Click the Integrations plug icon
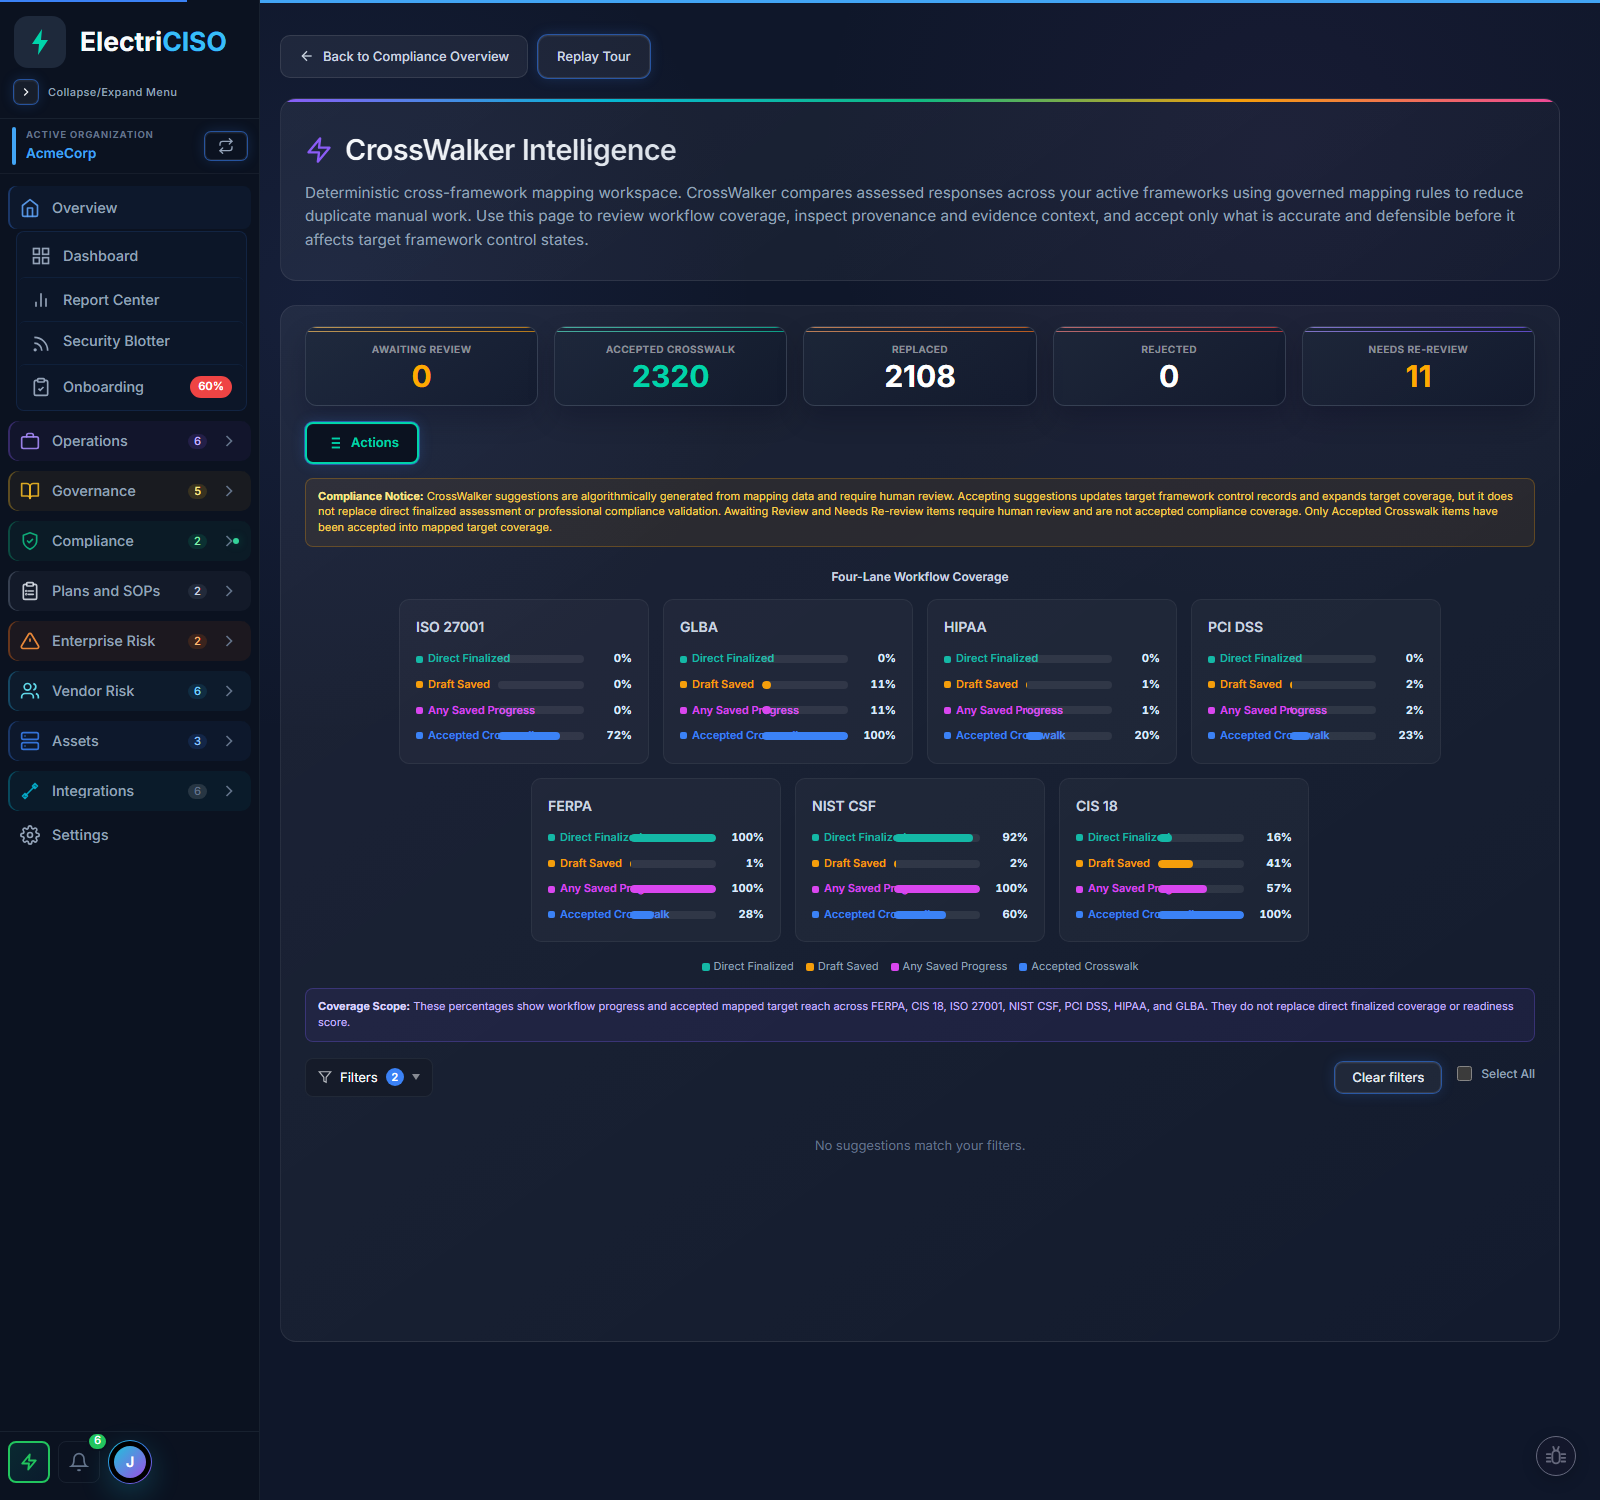This screenshot has width=1600, height=1500. pos(30,791)
